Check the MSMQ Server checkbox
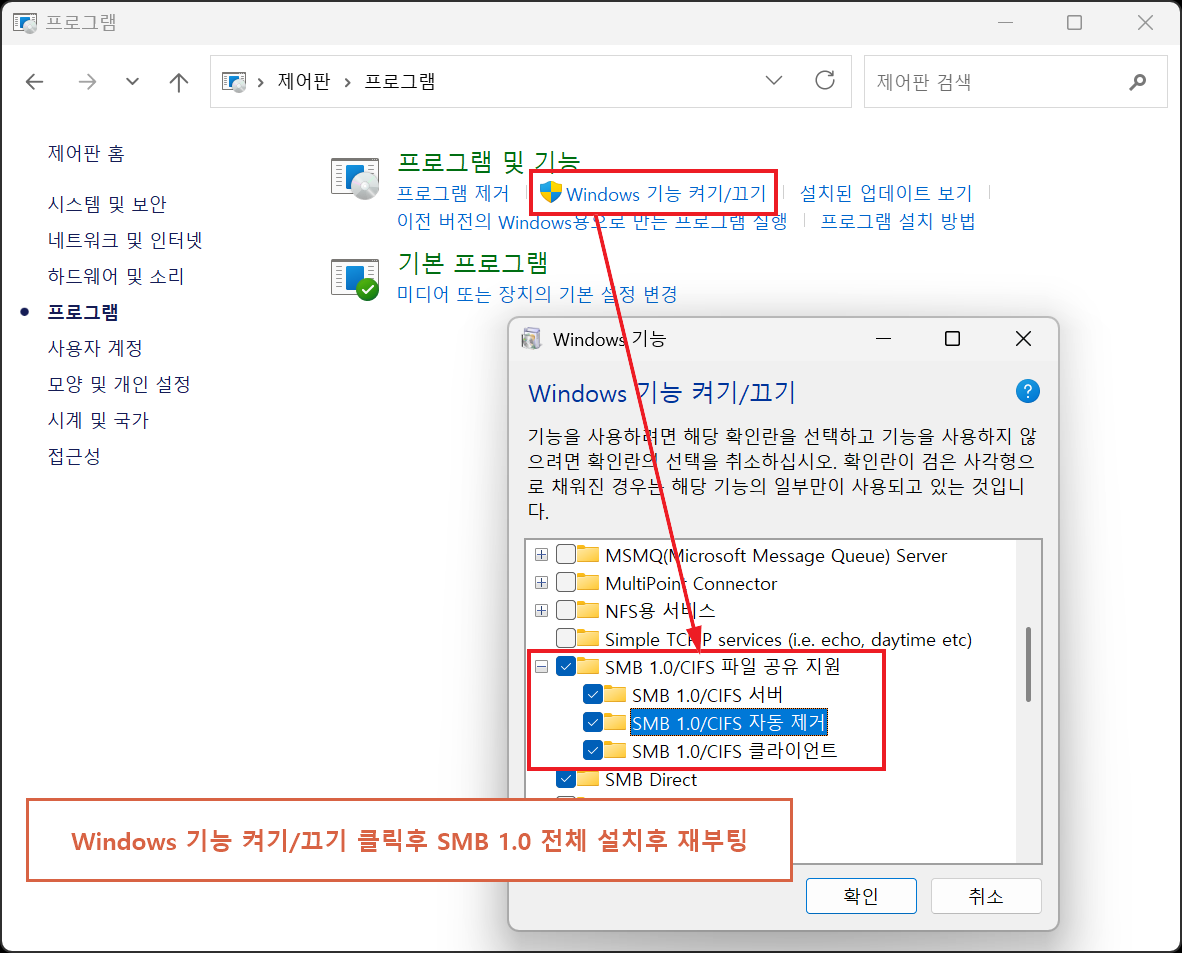 (566, 555)
